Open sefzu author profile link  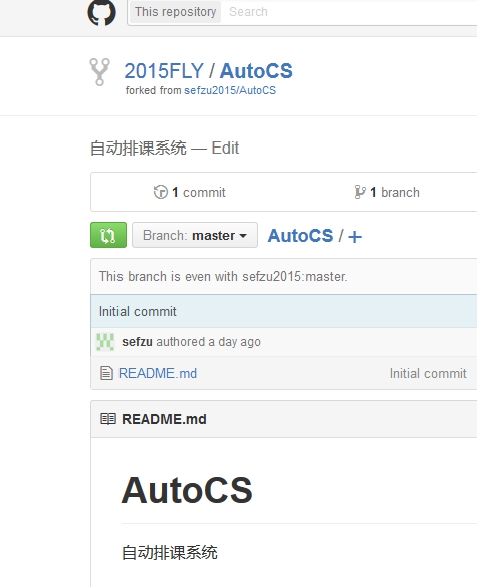click(137, 342)
